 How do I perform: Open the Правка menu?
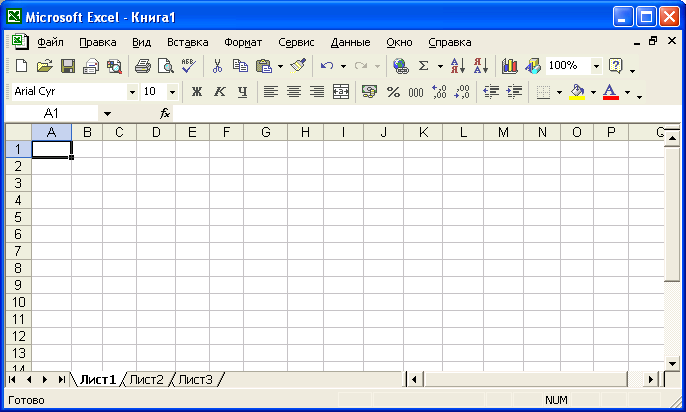pos(98,42)
